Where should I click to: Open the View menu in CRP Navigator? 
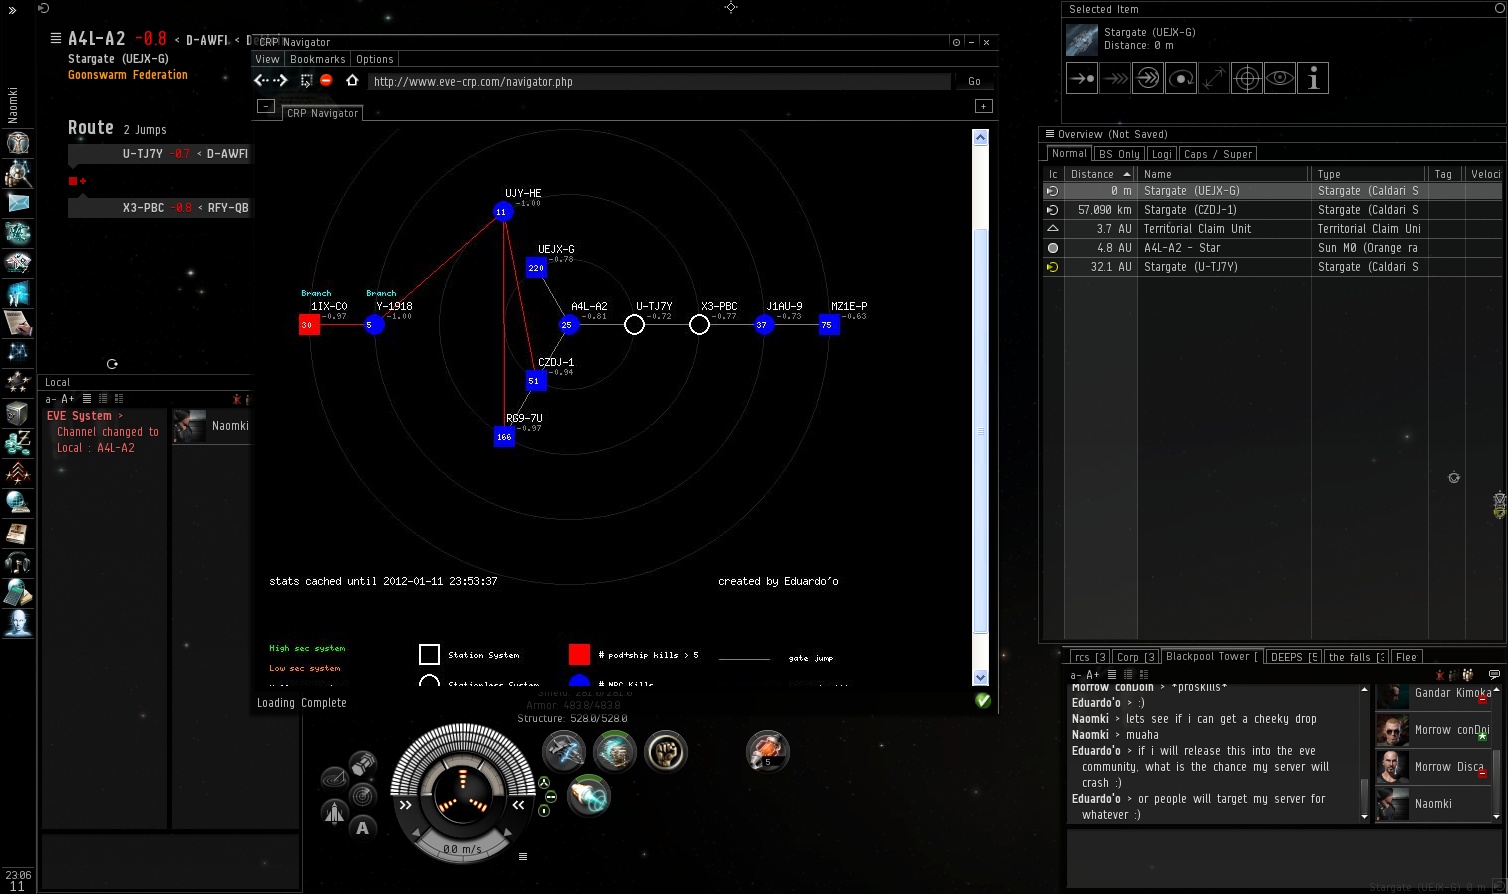(x=268, y=59)
